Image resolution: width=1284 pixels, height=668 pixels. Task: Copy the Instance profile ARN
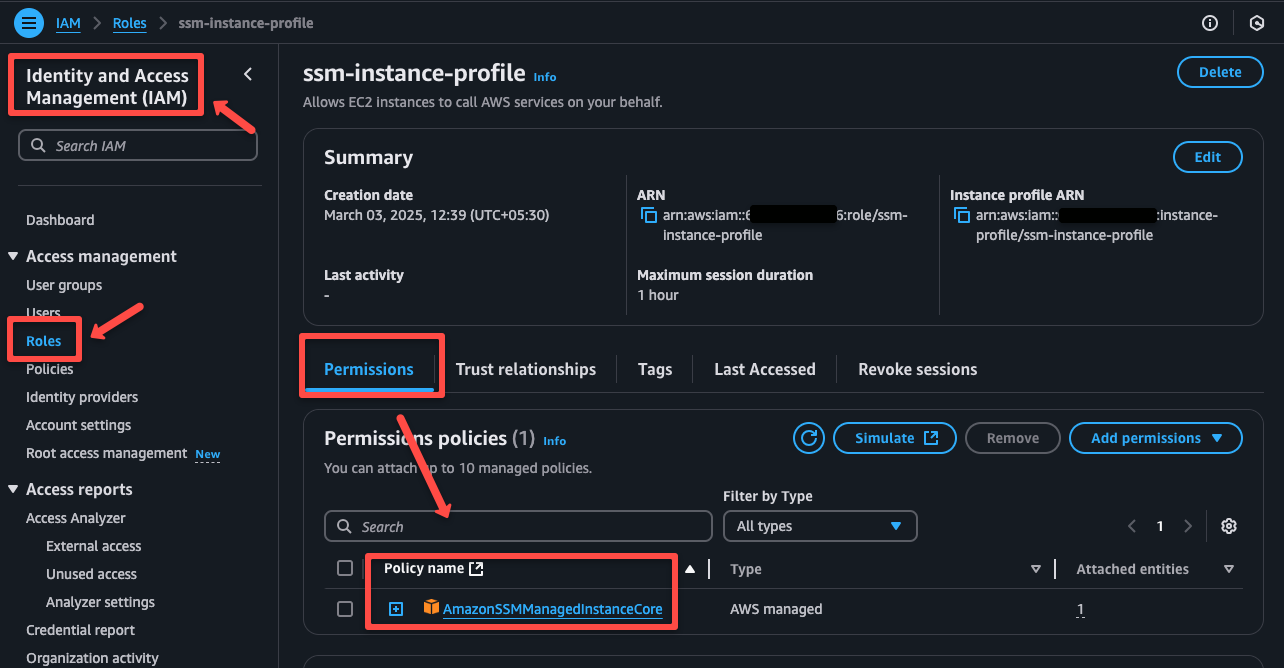[961, 215]
